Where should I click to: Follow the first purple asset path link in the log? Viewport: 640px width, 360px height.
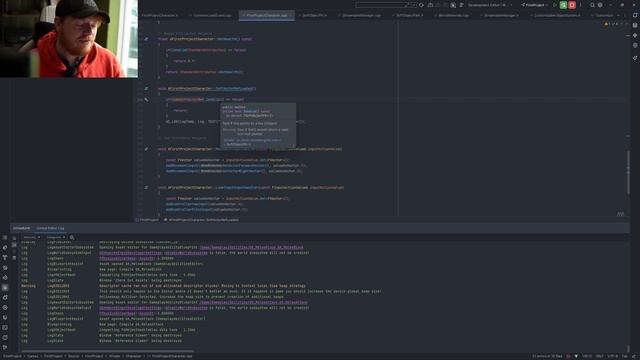(251, 247)
